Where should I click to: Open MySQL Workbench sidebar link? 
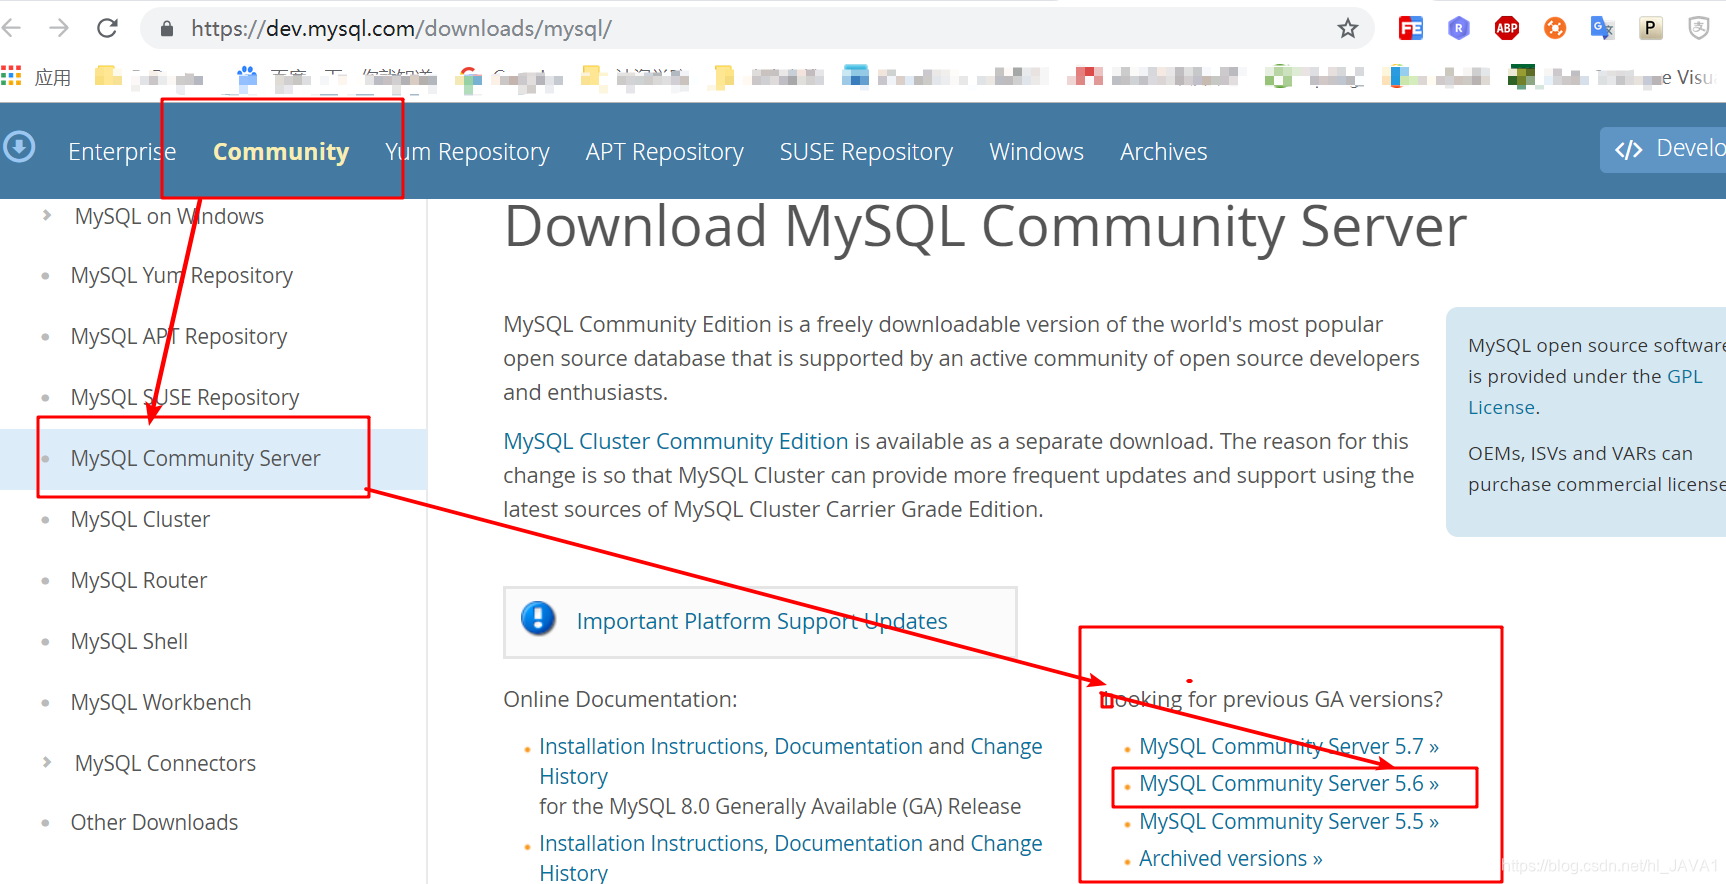[161, 703]
